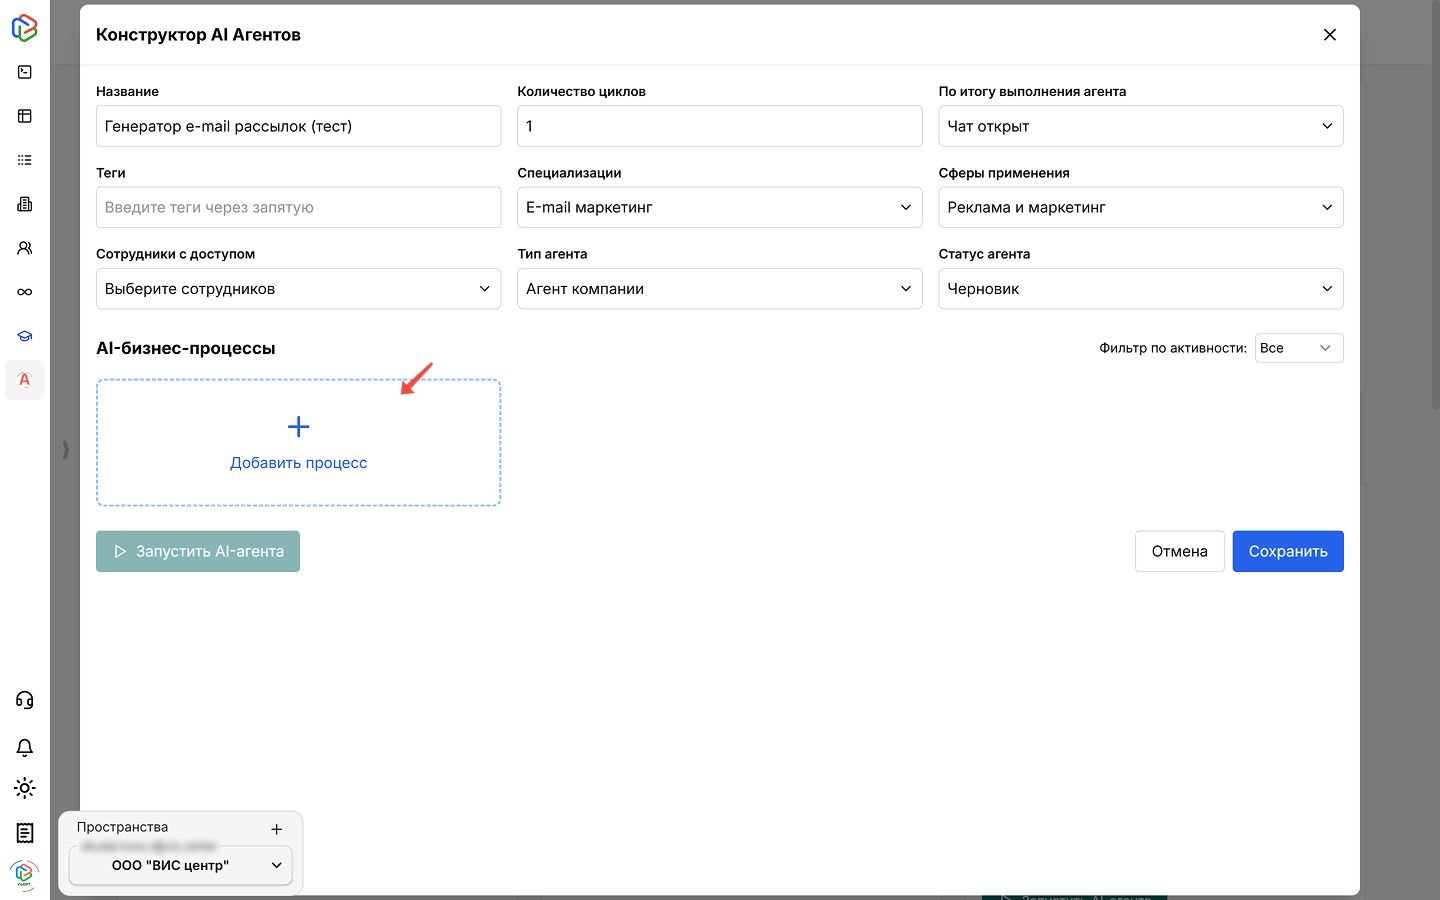Image resolution: width=1440 pixels, height=900 pixels.
Task: Click the Запустить AI-агента button
Action: point(198,551)
